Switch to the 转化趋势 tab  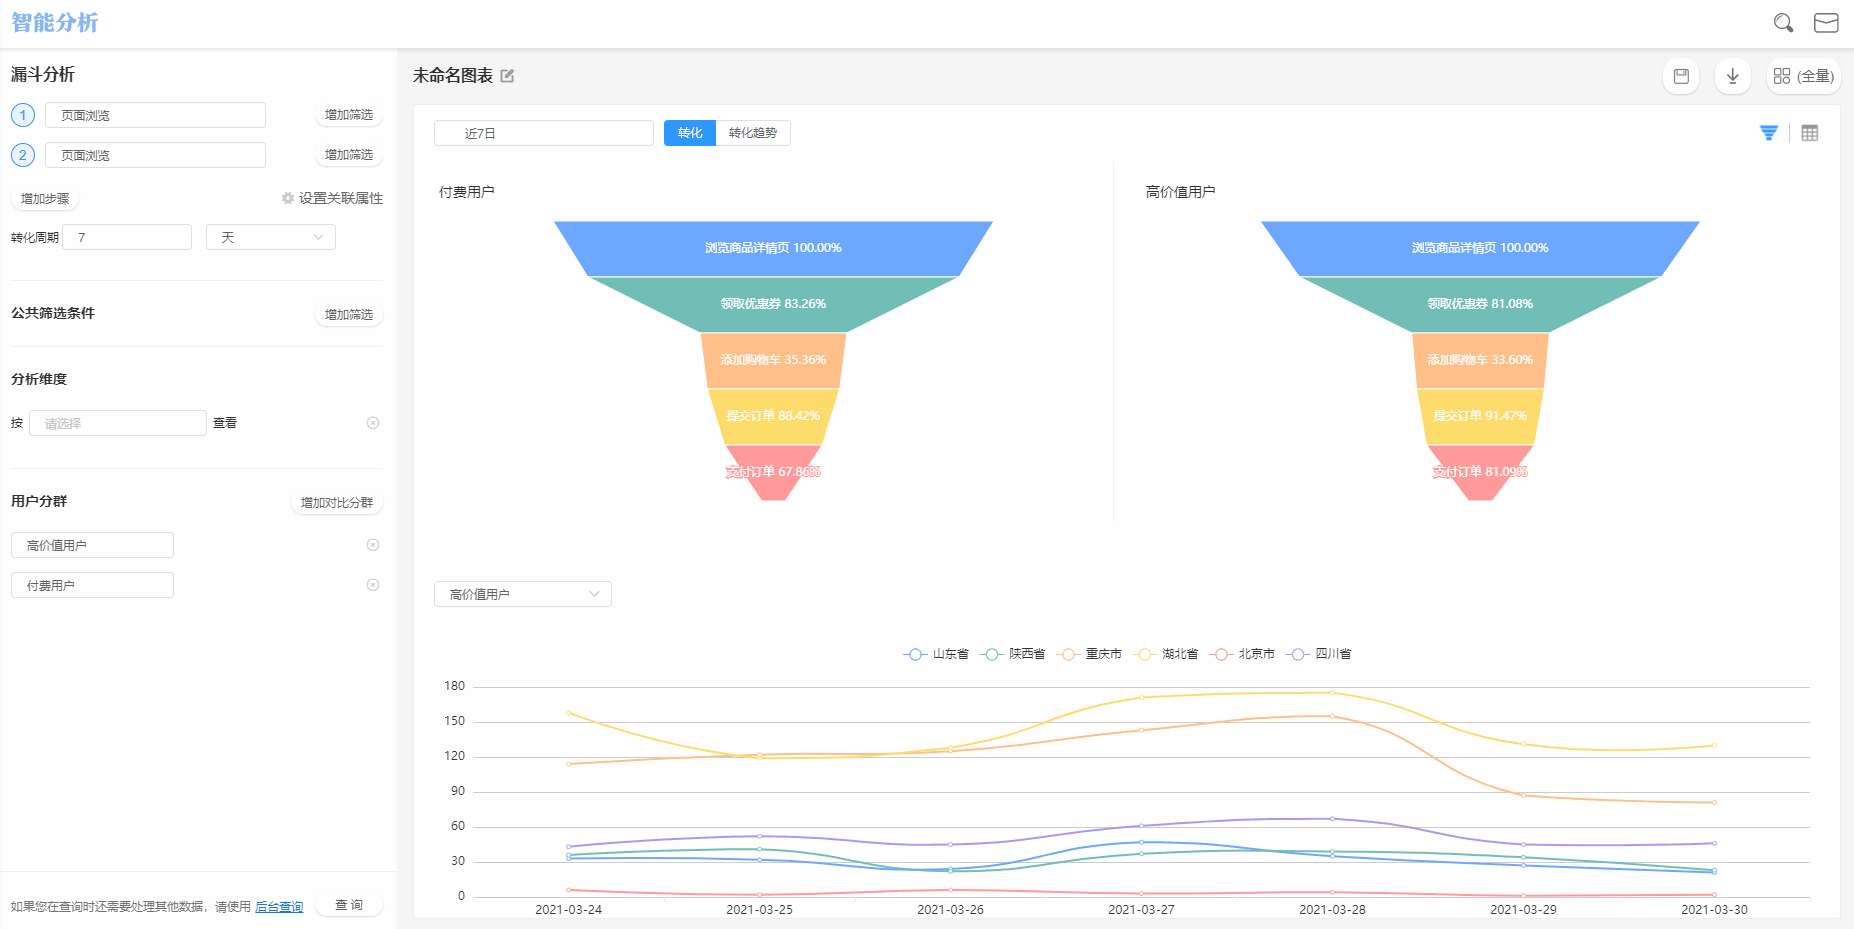pos(753,133)
